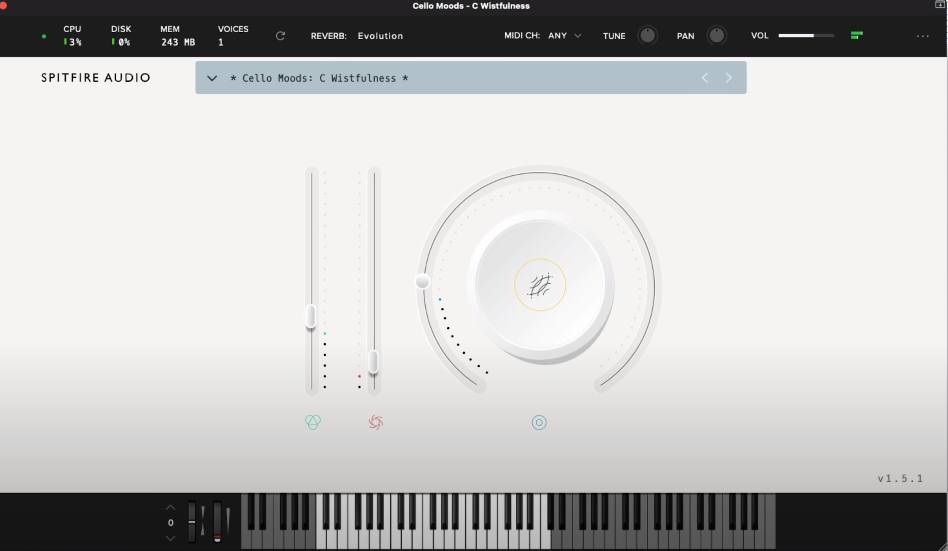Click the pitch bend wheel
Image resolution: width=948 pixels, height=551 pixels.
pos(192,521)
